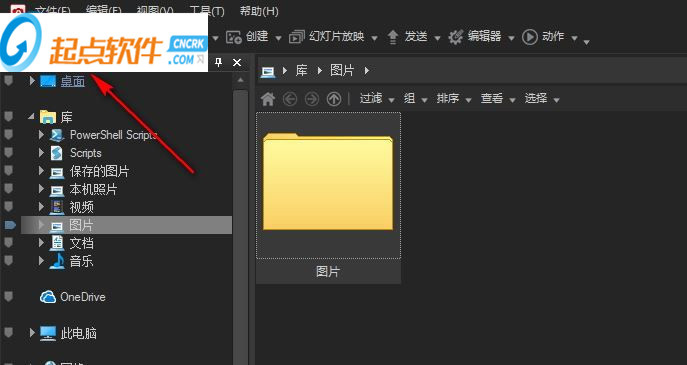Toggle Easy-Select marker for OneDrive
687x365 pixels.
[x=8, y=297]
